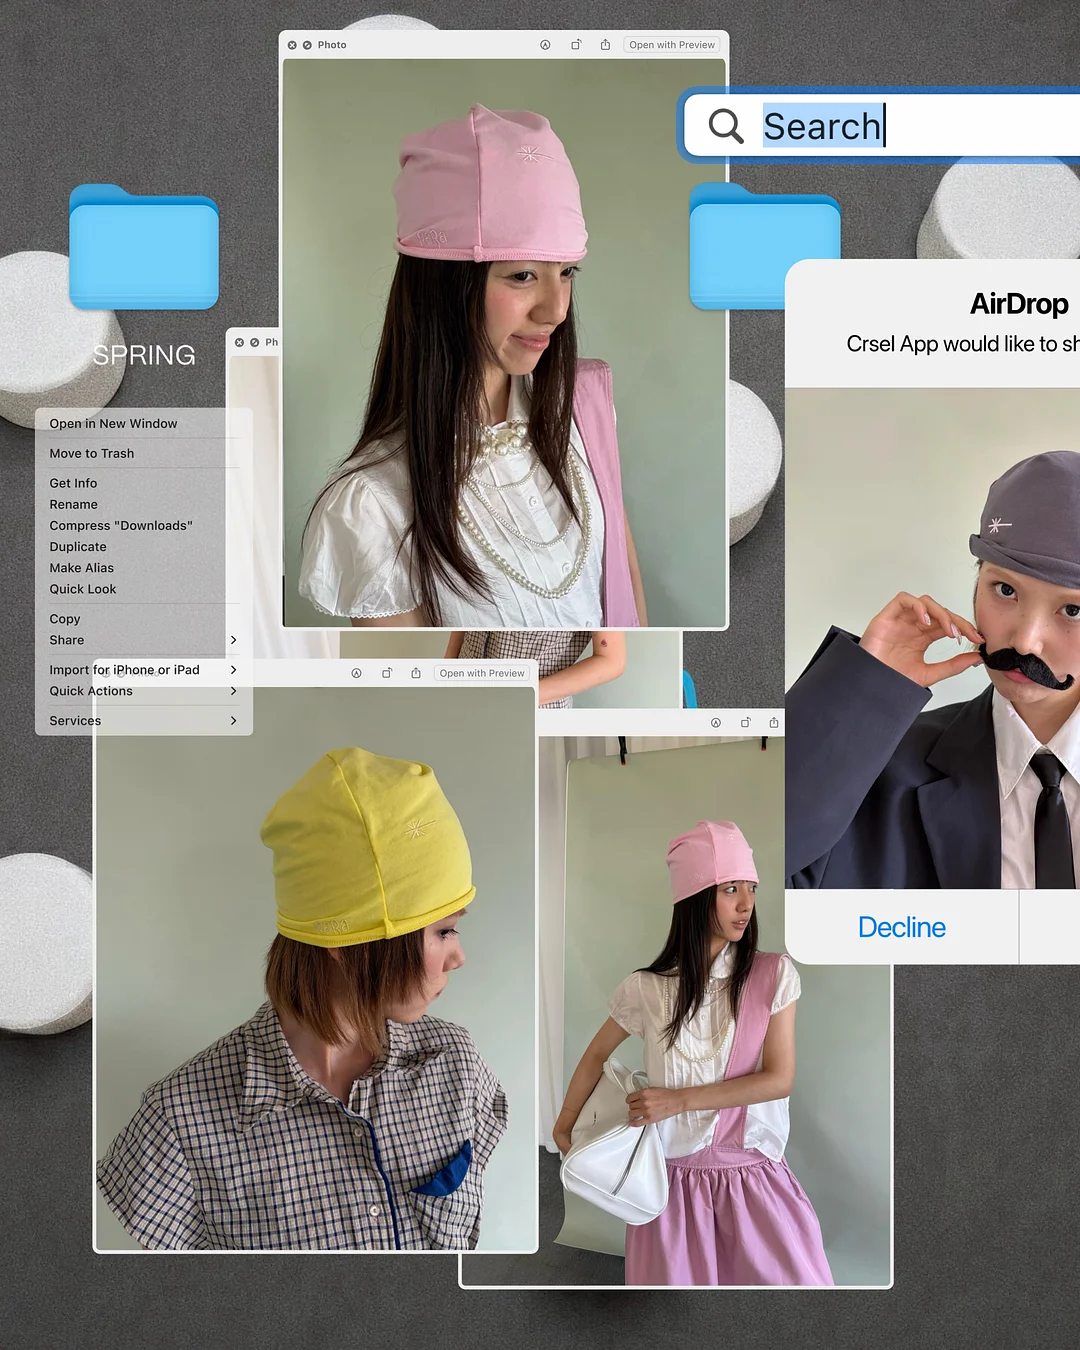Open the blue folder below the search bar
This screenshot has width=1080, height=1350.
click(x=765, y=247)
